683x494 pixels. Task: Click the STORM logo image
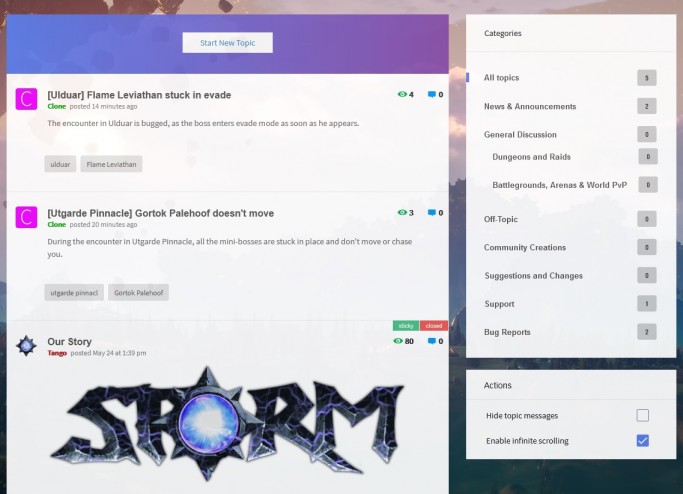point(227,423)
